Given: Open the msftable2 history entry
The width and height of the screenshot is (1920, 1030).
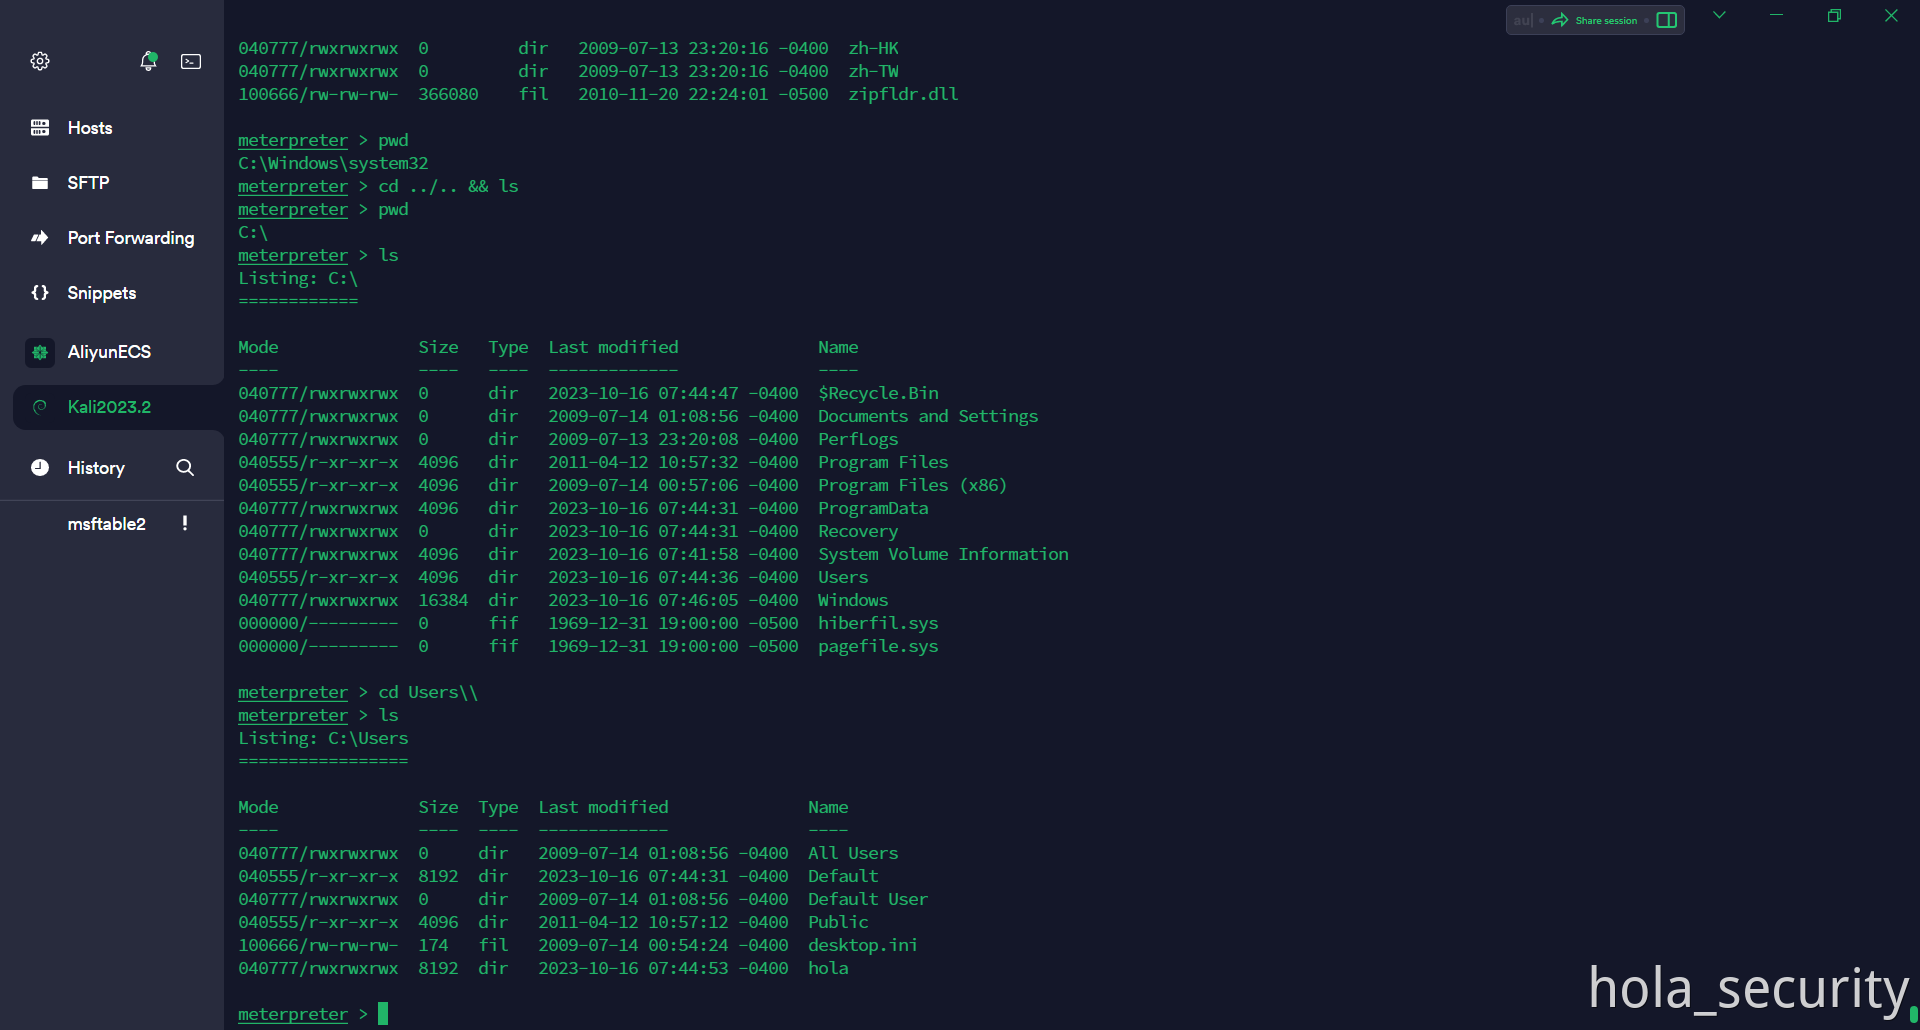Looking at the screenshot, I should [x=106, y=524].
